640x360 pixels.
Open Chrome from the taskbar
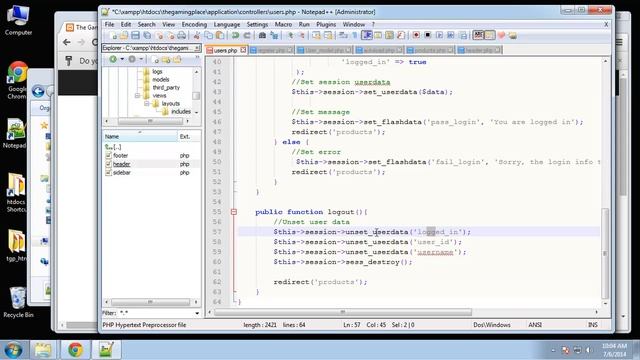point(75,350)
